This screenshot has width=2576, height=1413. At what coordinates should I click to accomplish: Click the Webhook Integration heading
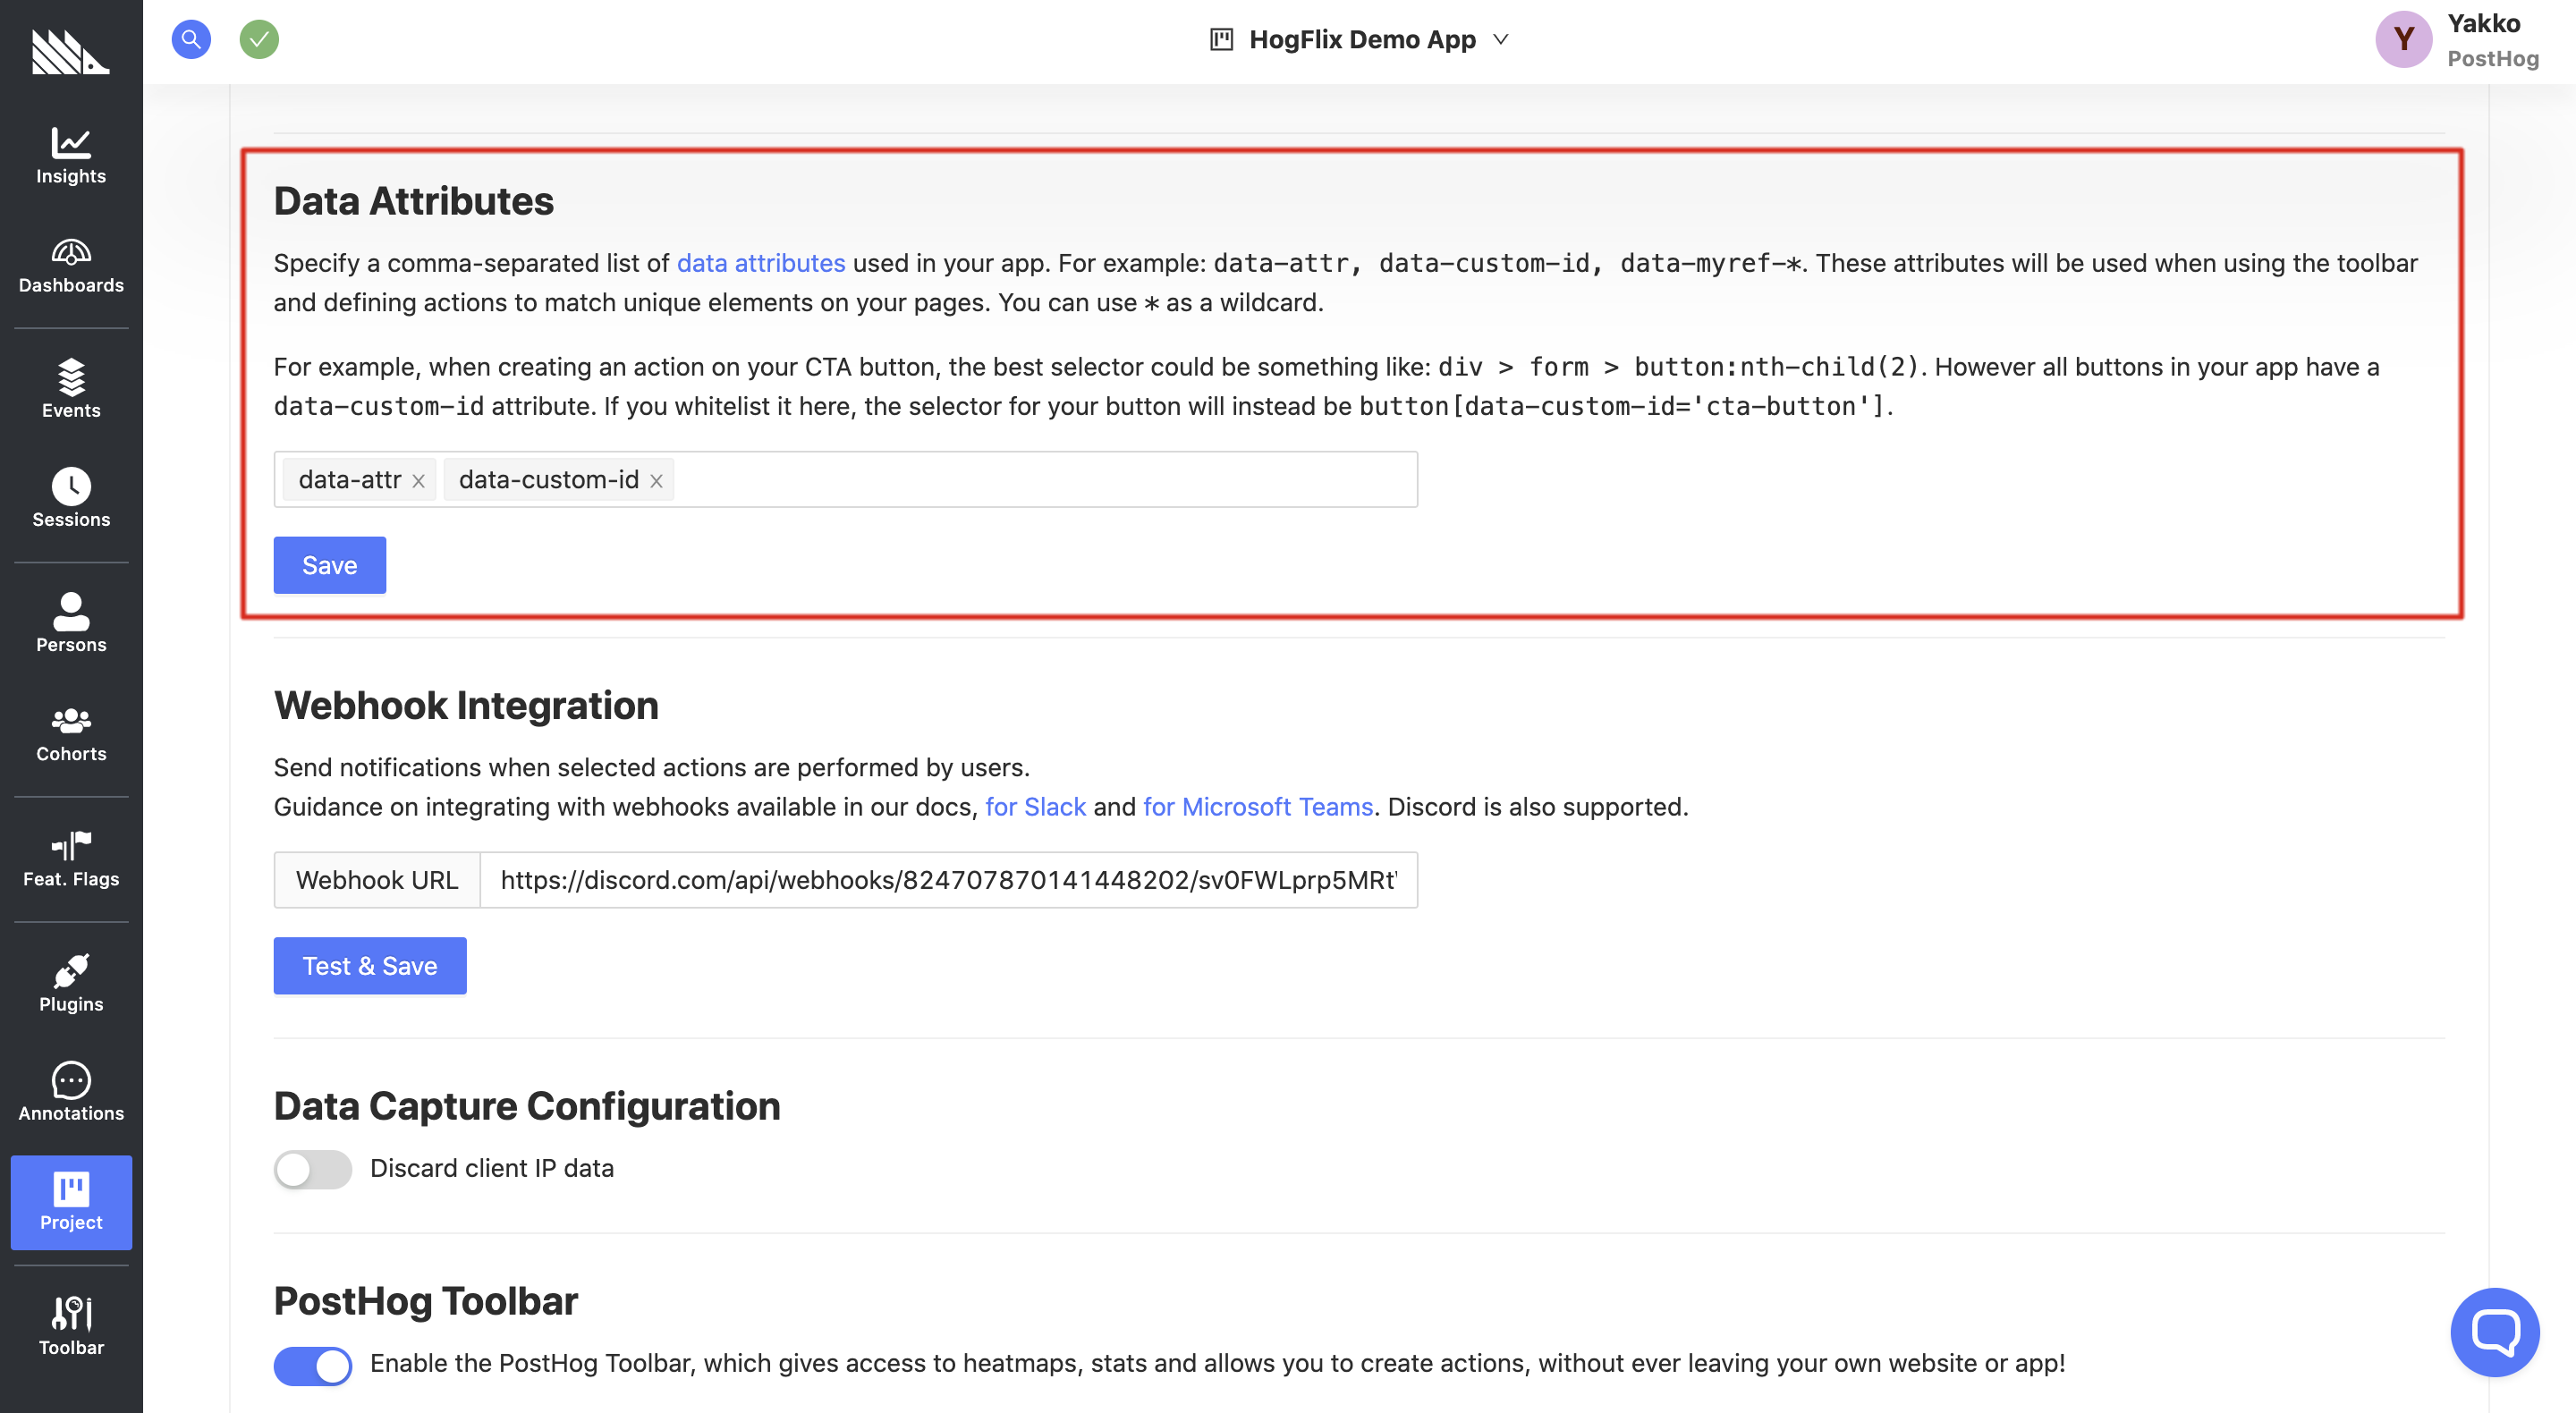466,706
